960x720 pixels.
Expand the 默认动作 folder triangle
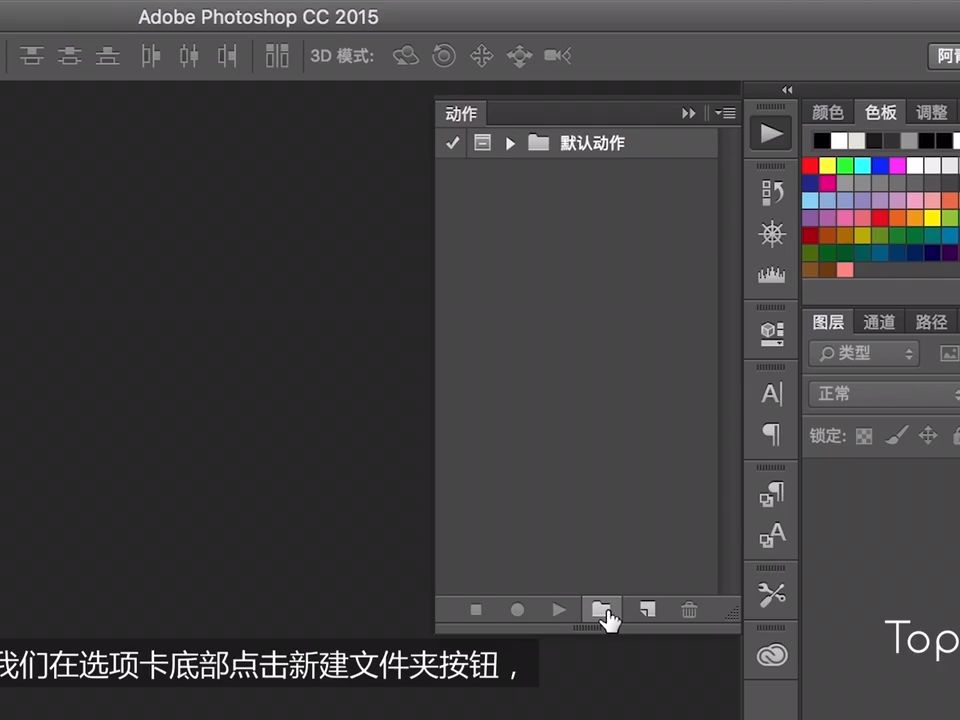coord(510,143)
